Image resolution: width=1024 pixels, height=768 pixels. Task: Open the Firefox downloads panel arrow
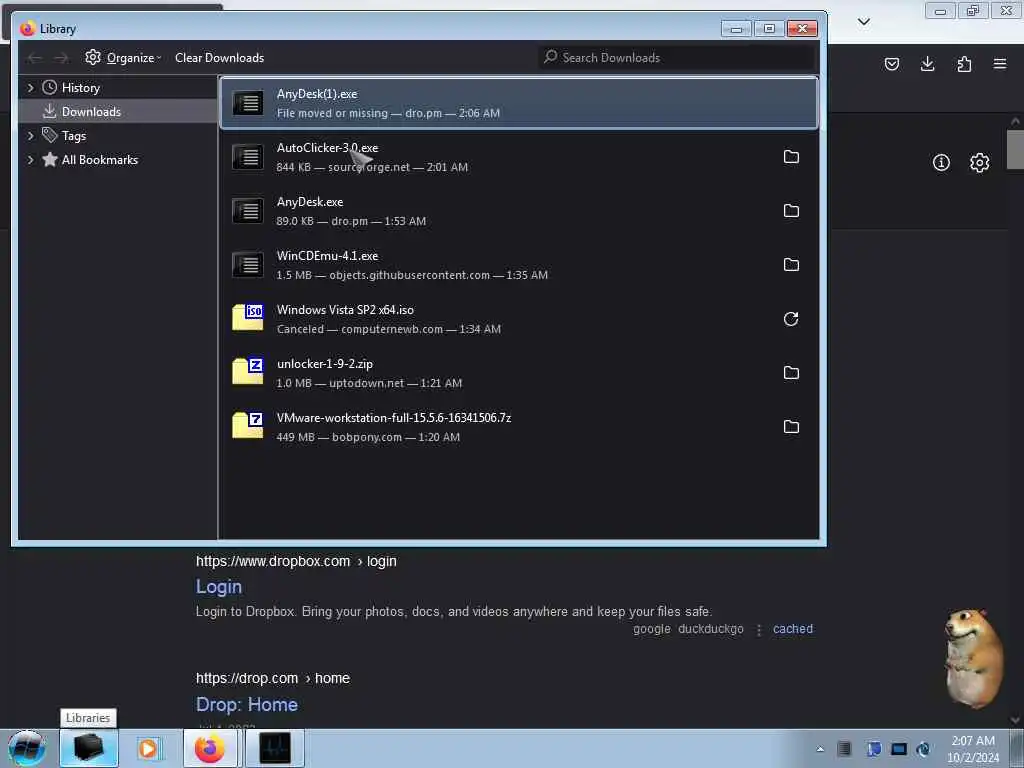[927, 63]
